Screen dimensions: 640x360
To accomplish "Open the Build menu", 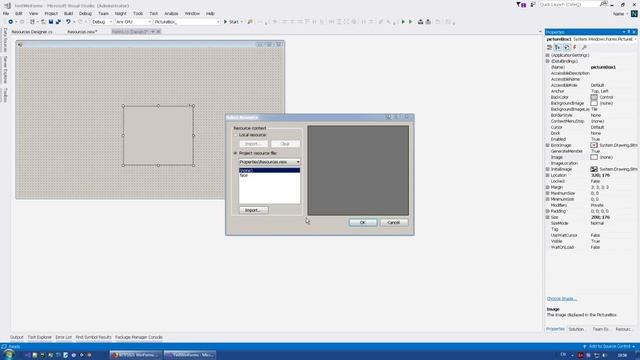I will (x=68, y=13).
